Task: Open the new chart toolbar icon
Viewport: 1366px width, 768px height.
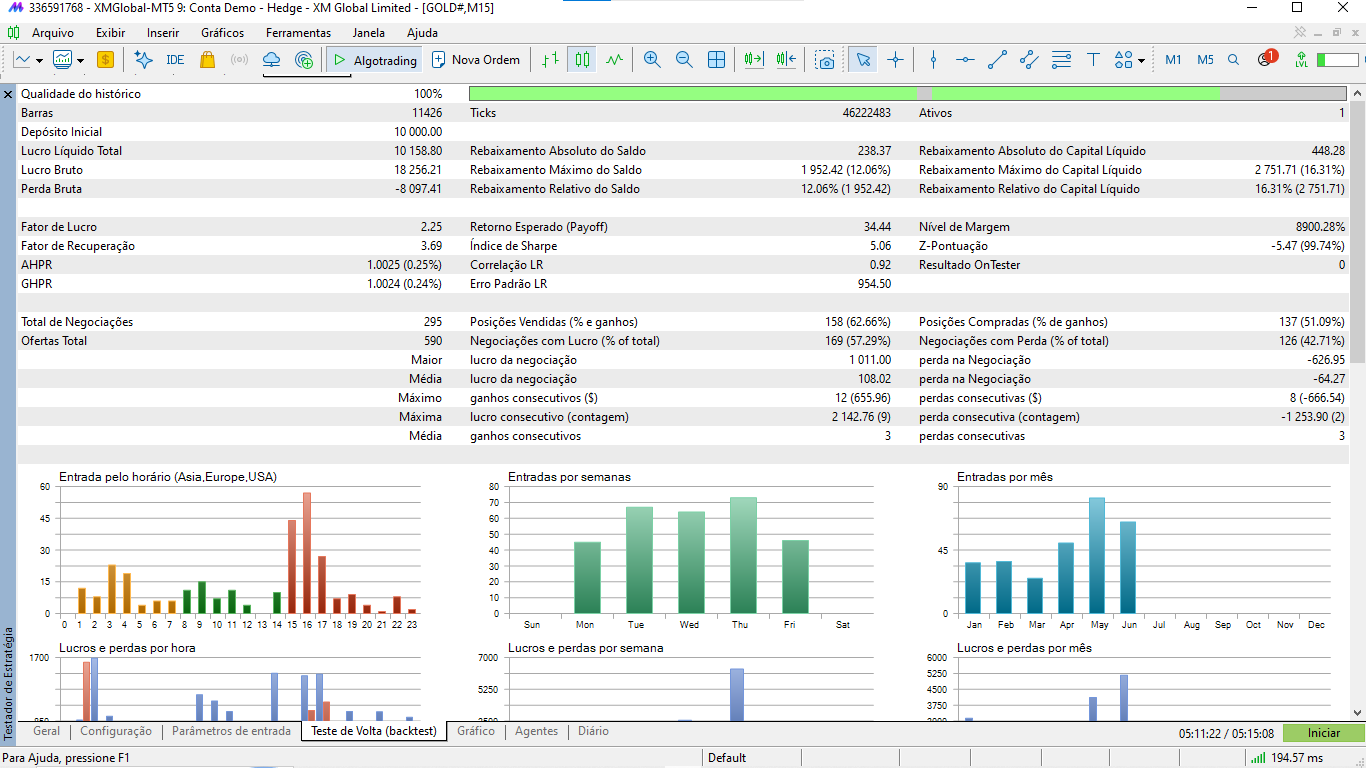Action: click(x=22, y=60)
